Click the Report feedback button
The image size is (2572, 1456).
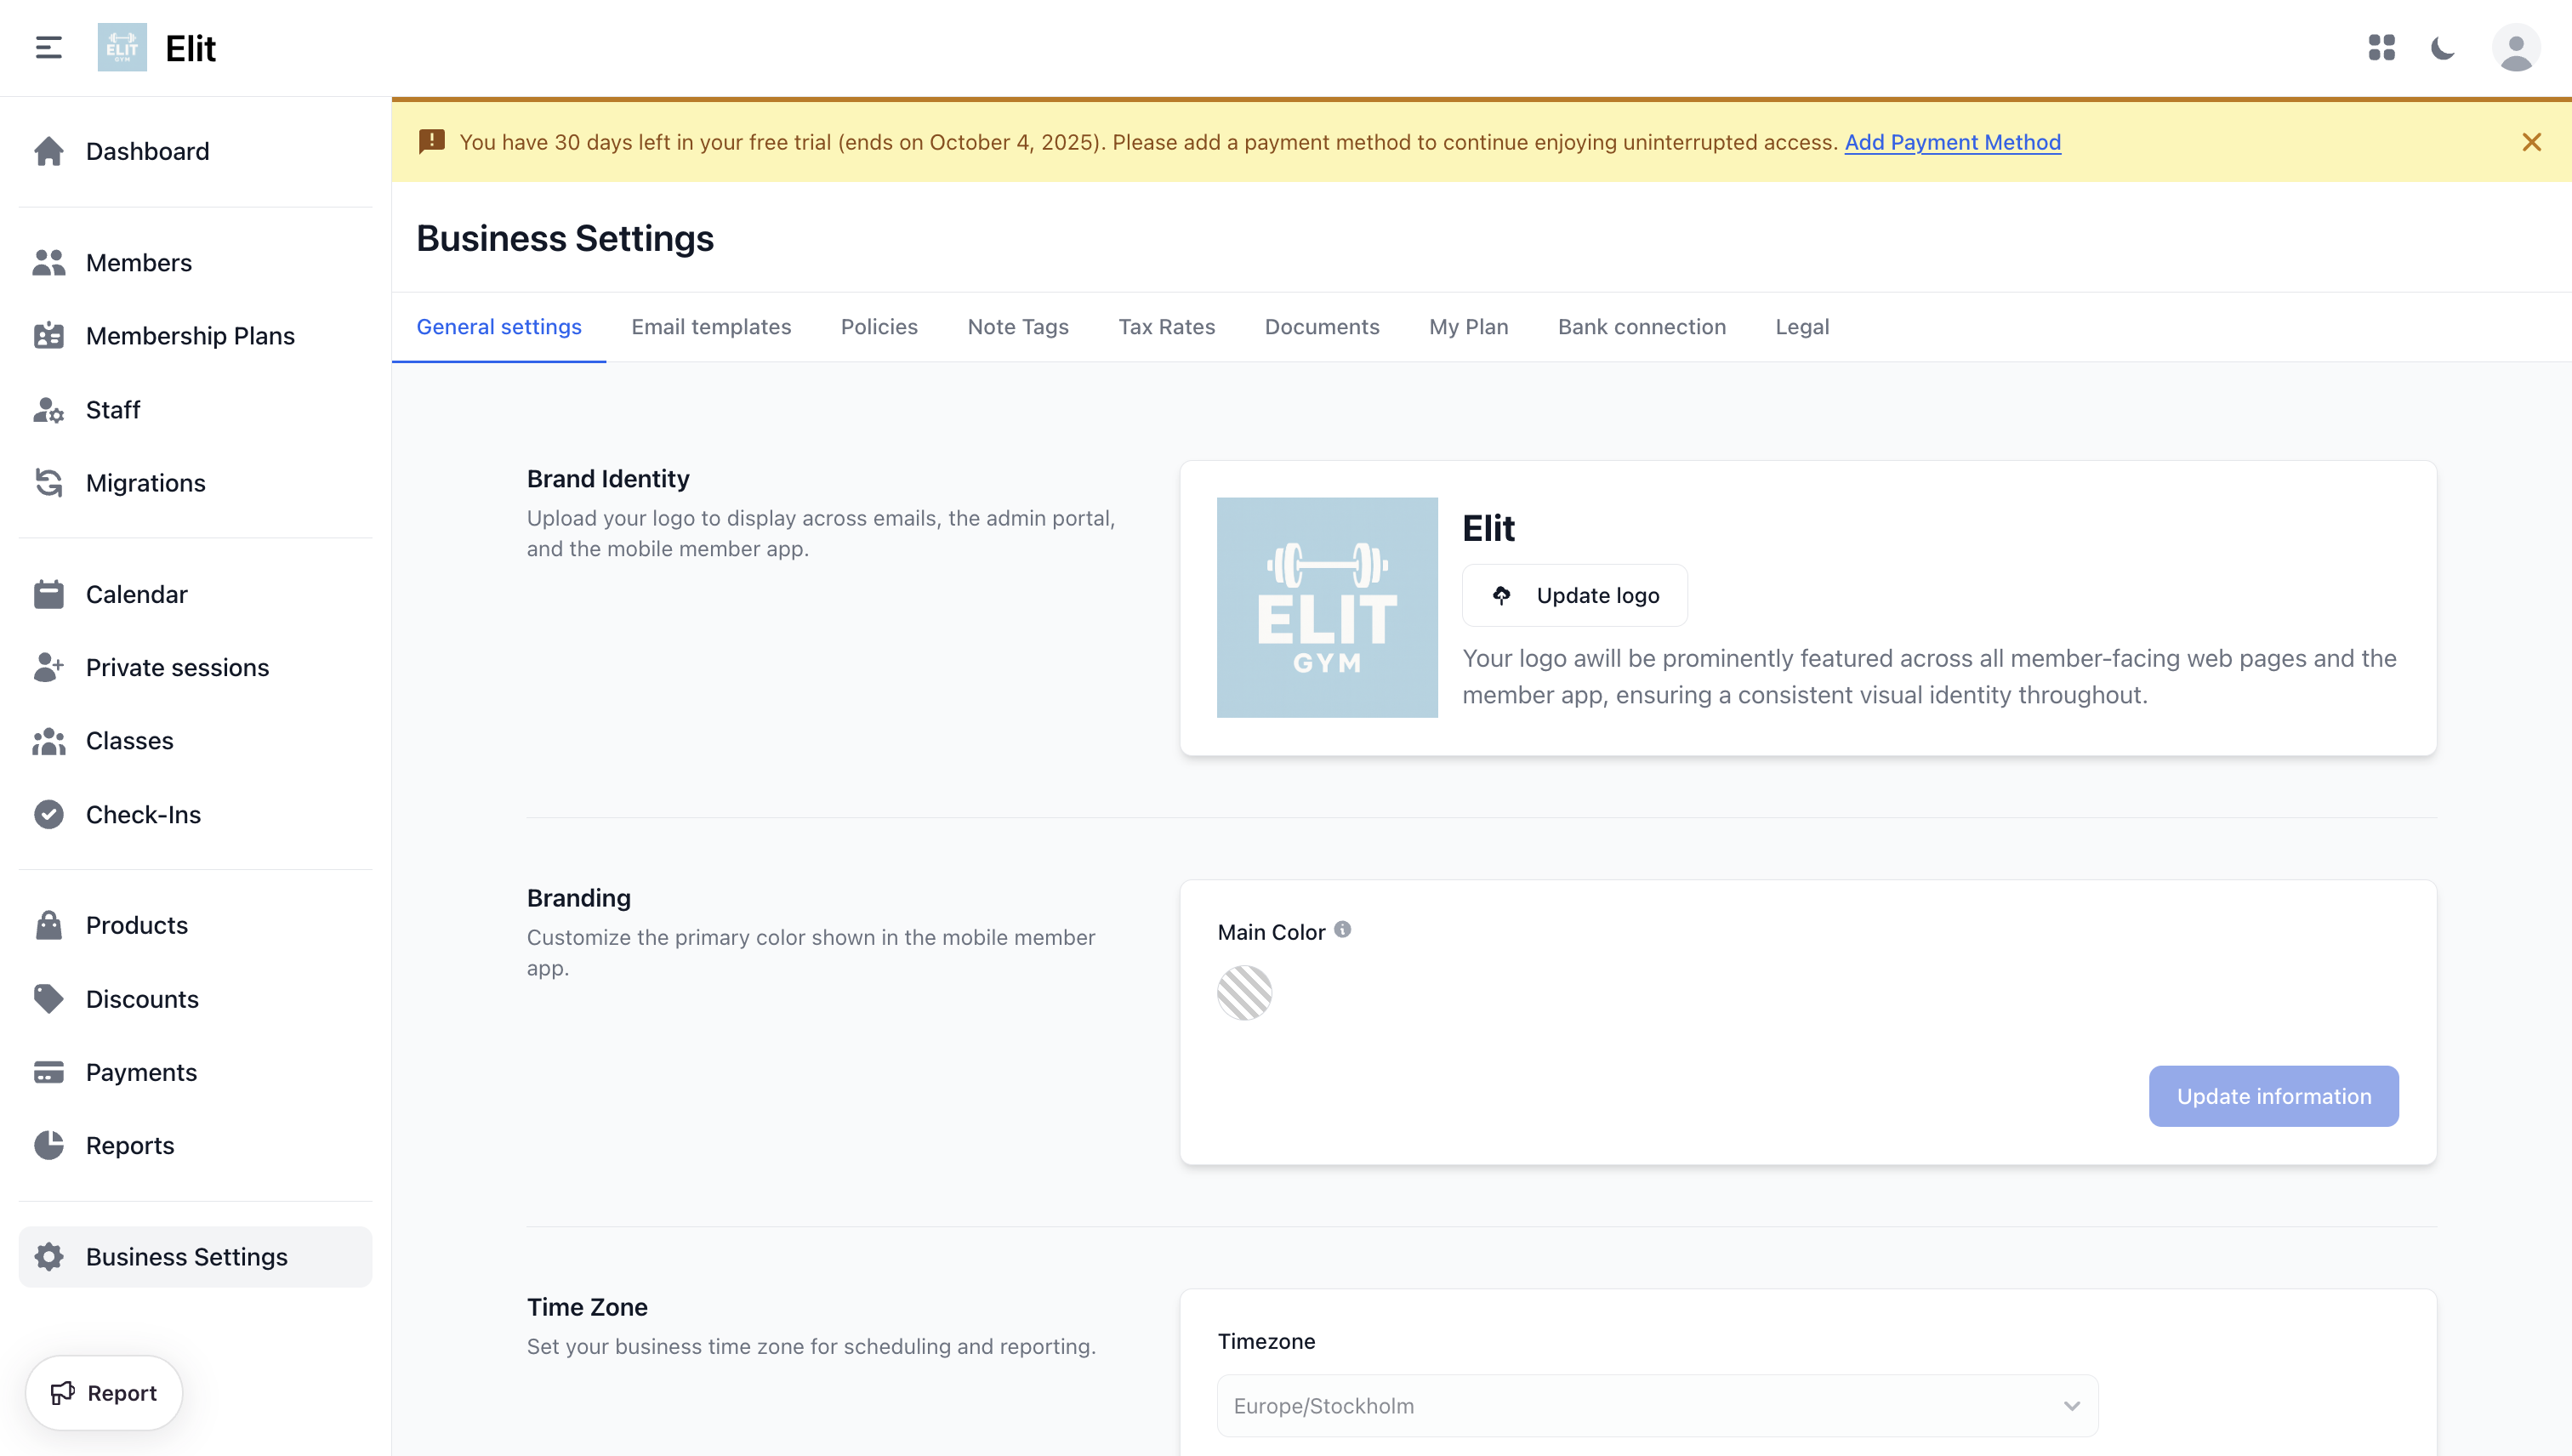click(104, 1393)
